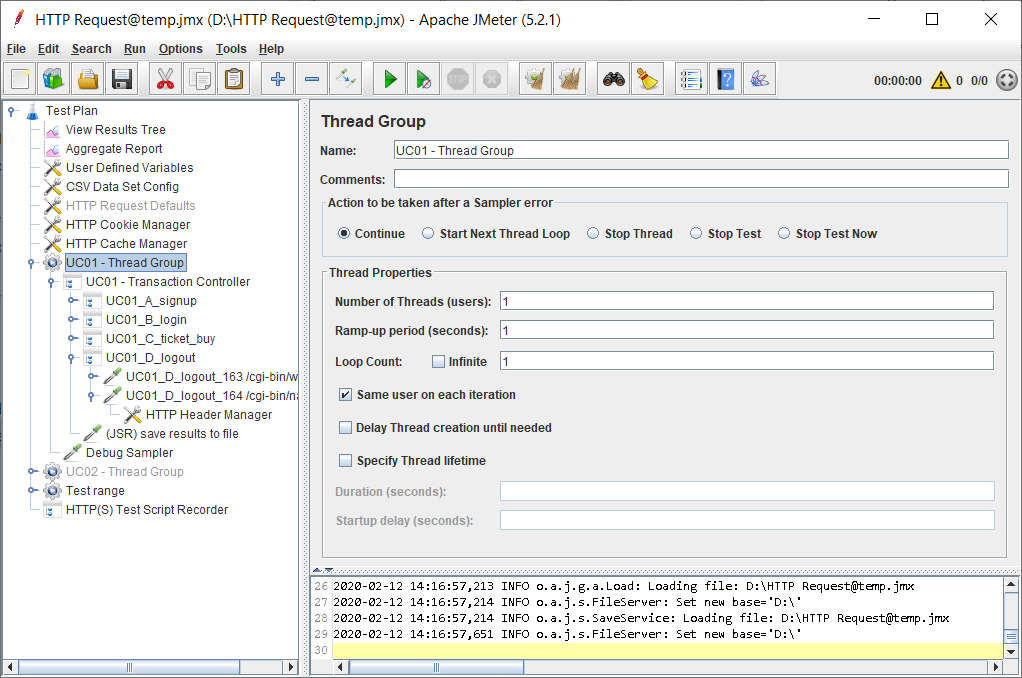1022x678 pixels.
Task: Start the test with green play icon
Action: coord(390,80)
